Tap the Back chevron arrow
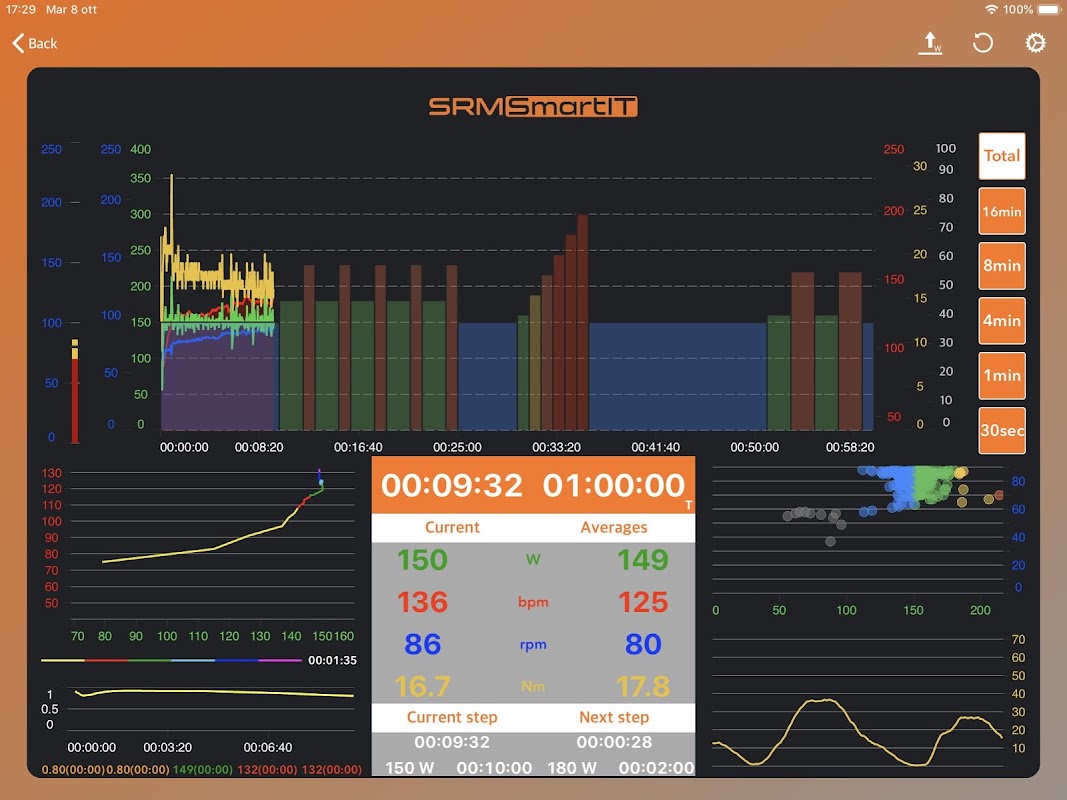The width and height of the screenshot is (1067, 800). pyautogui.click(x=18, y=44)
